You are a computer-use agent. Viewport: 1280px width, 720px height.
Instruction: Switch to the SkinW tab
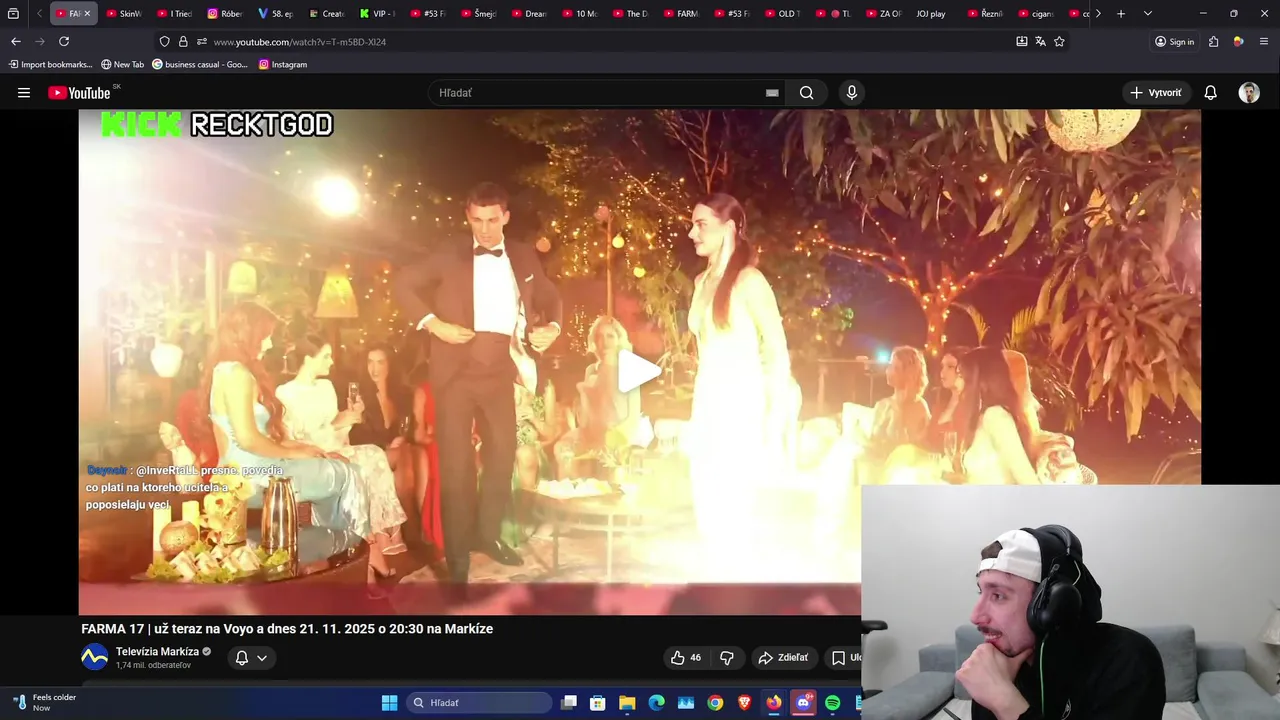pos(125,14)
